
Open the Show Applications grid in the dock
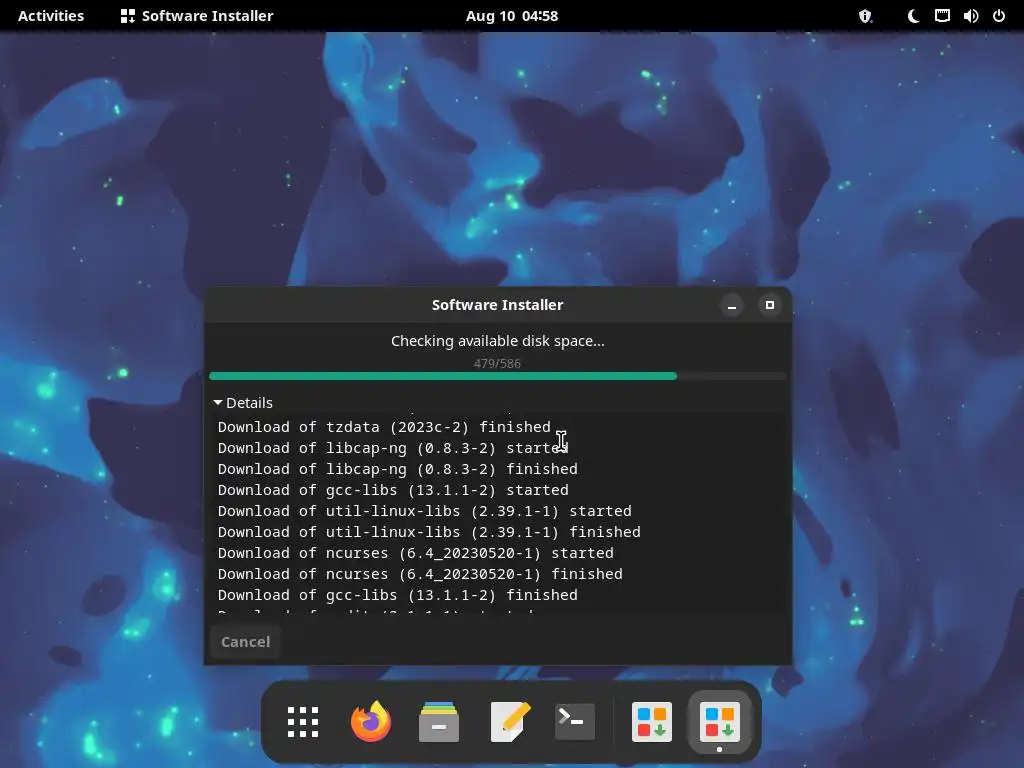(303, 722)
